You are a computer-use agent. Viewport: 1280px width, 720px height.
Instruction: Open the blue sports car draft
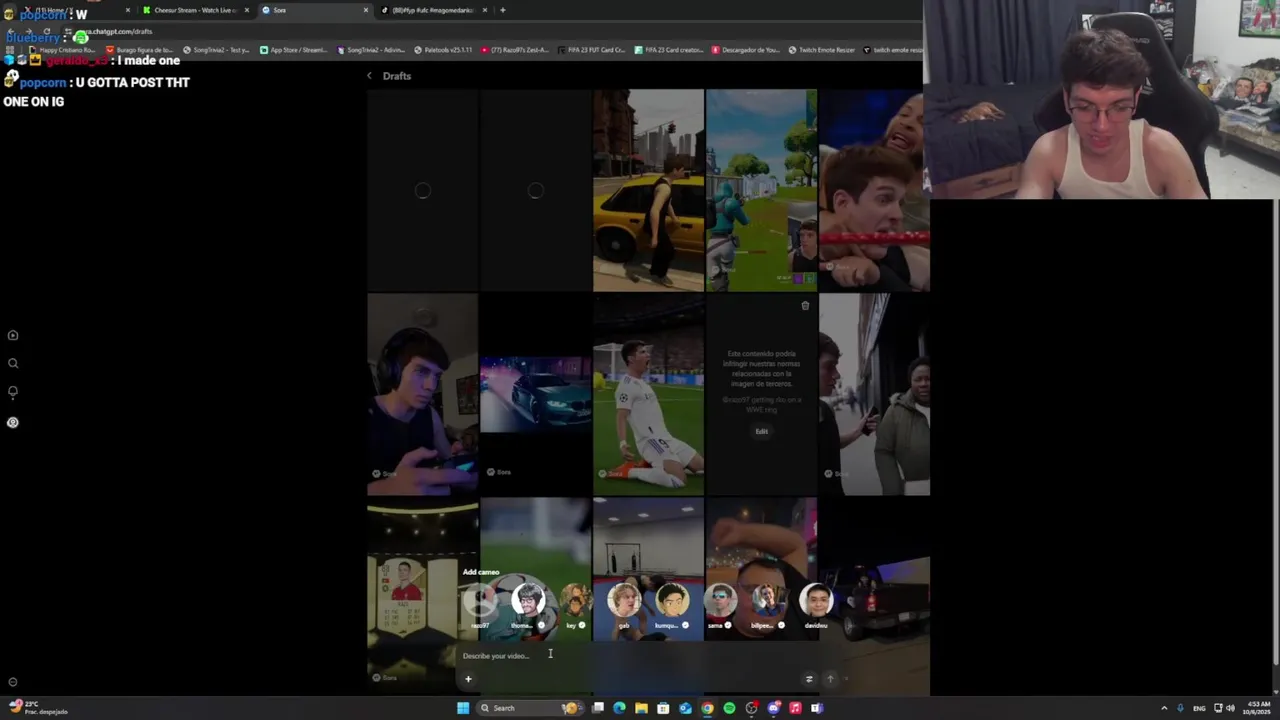click(x=535, y=394)
